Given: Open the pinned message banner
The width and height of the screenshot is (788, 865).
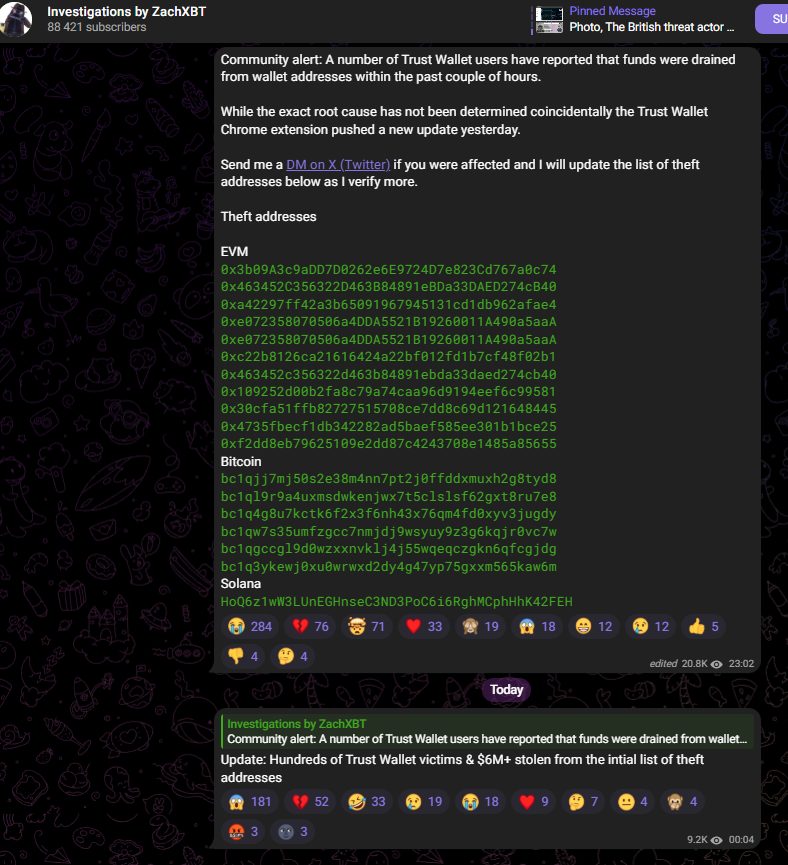Looking at the screenshot, I should 633,19.
